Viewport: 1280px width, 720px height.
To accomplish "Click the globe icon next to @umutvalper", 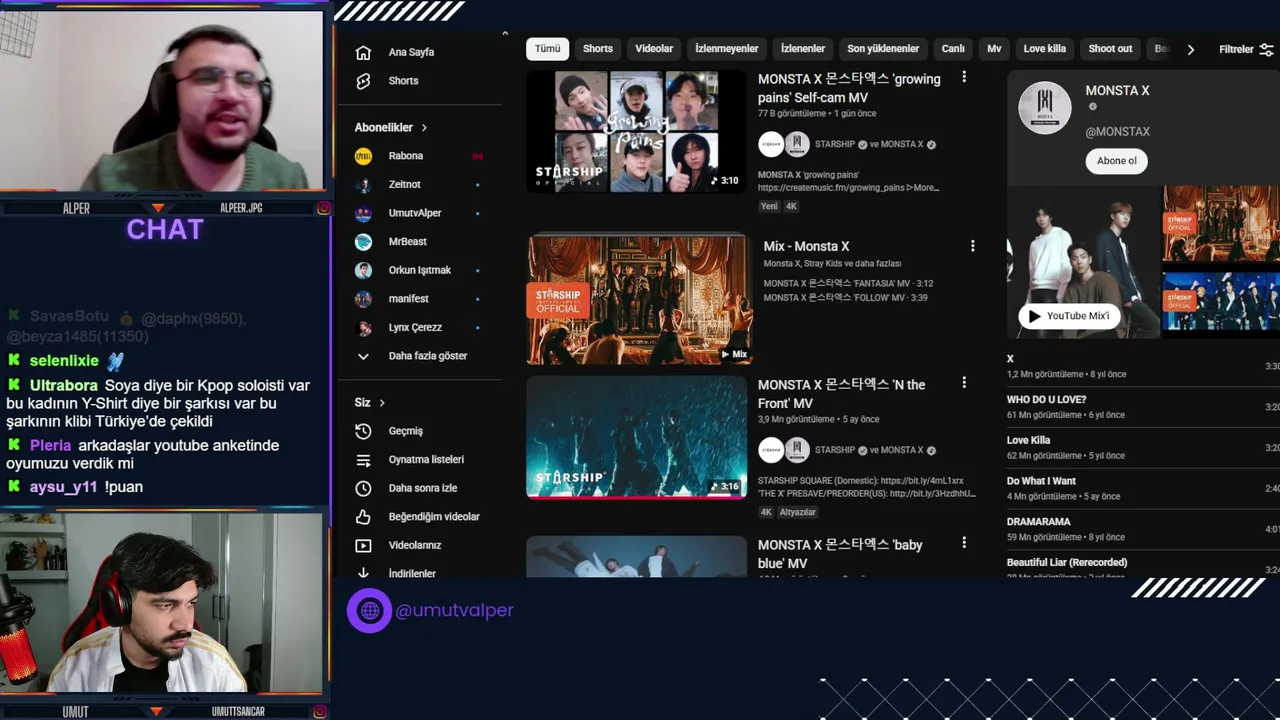I will point(370,610).
